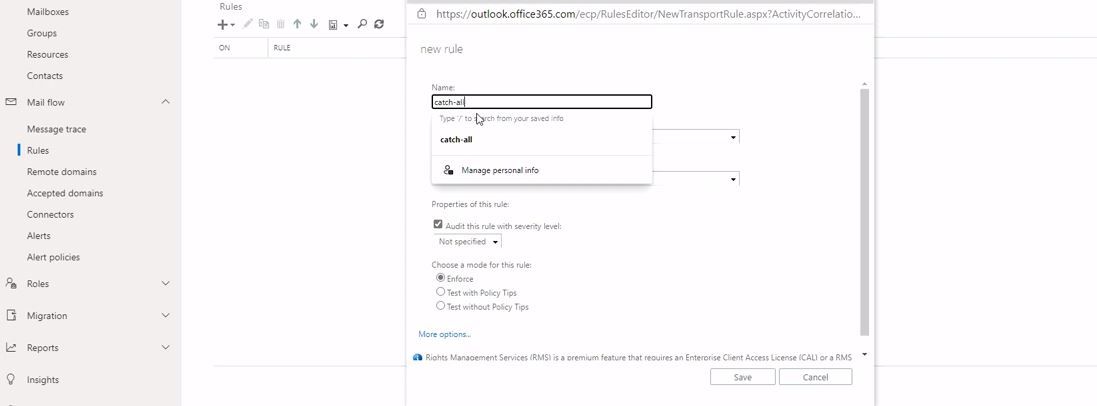The height and width of the screenshot is (406, 1097).
Task: Collapse the Mail flow section
Action: point(165,102)
